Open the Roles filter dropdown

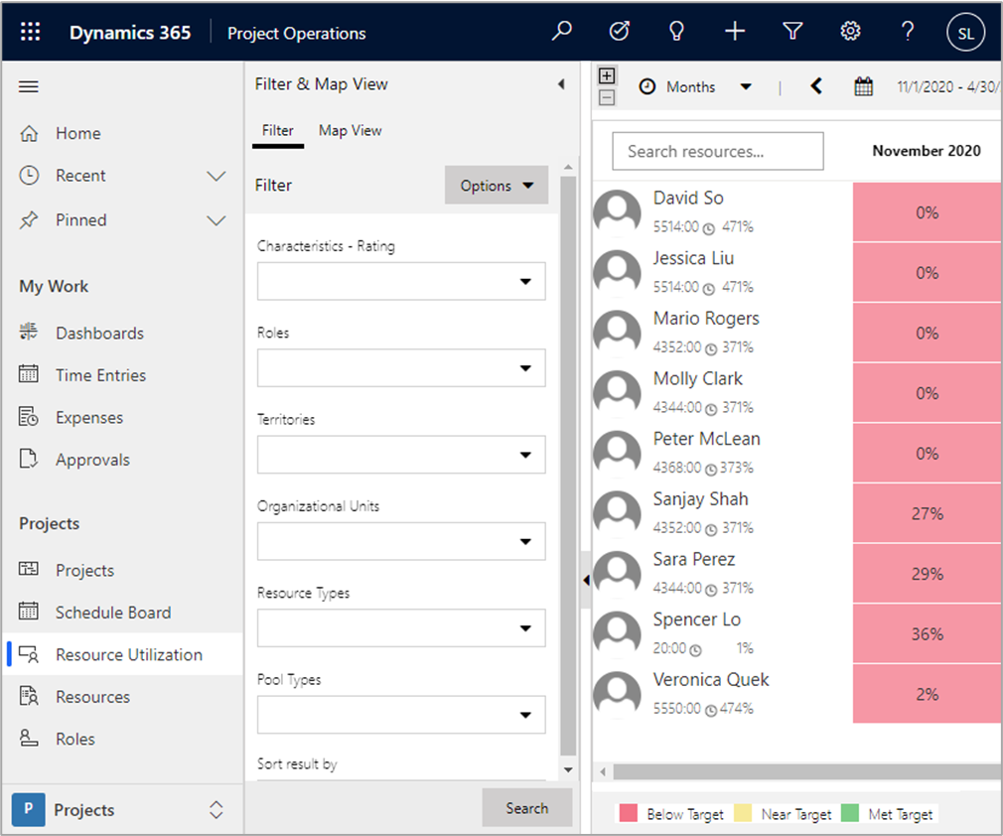401,368
